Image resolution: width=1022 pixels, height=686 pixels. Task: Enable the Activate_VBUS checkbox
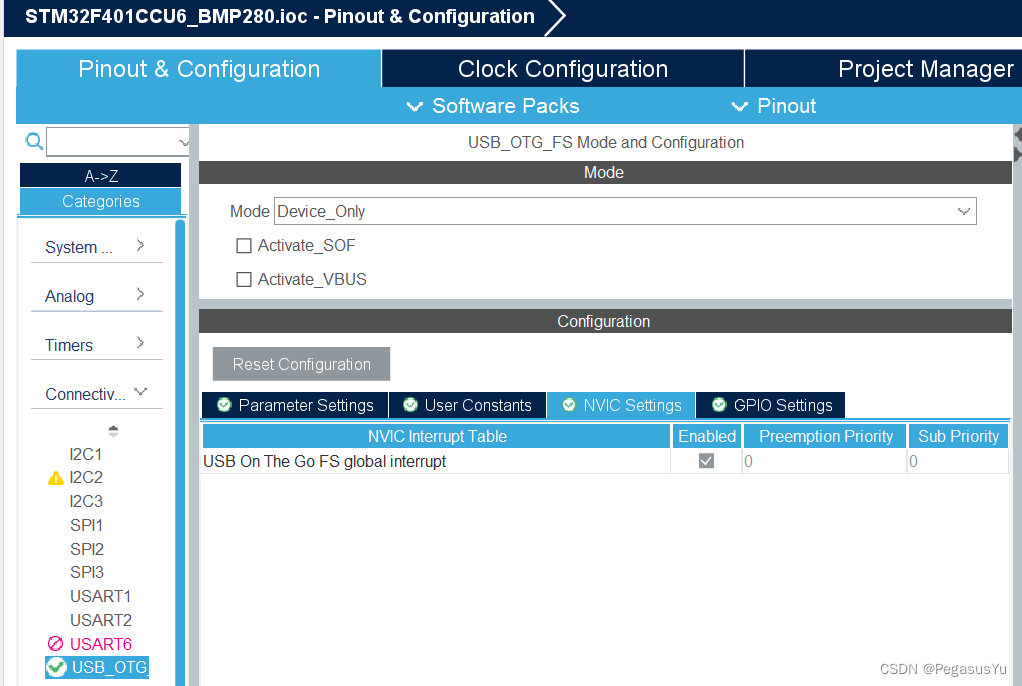tap(243, 279)
